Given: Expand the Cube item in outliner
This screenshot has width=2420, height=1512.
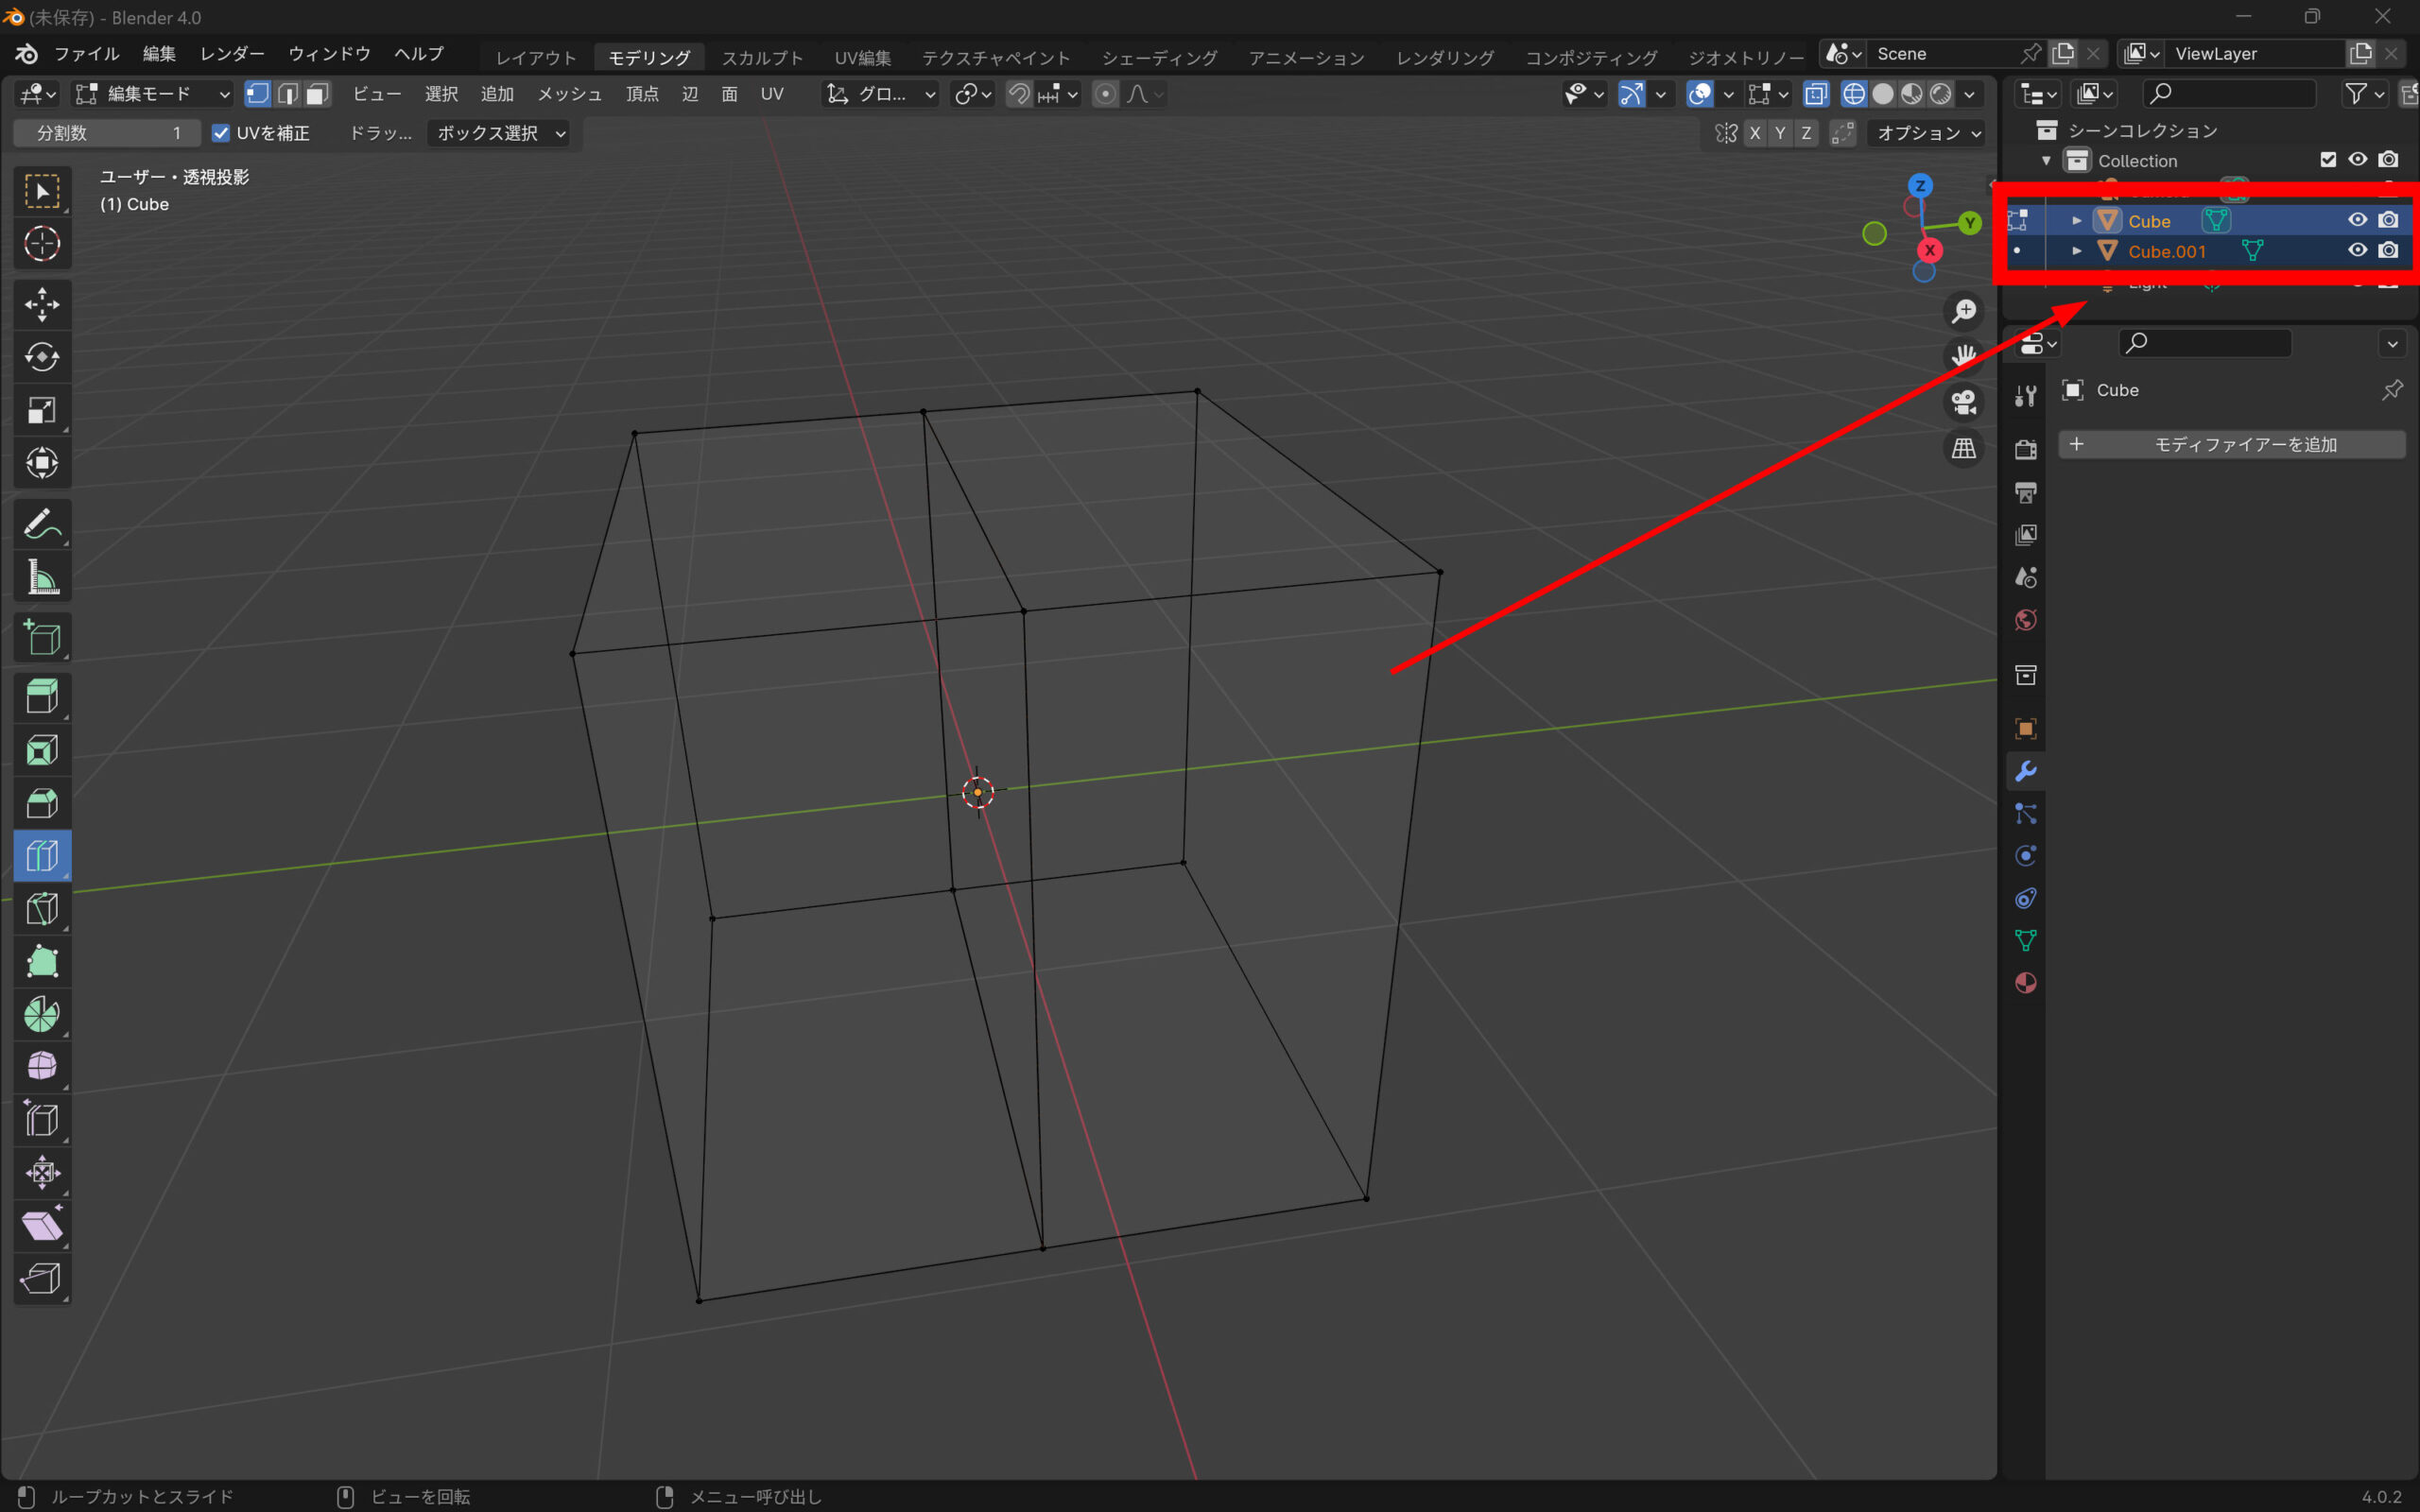Looking at the screenshot, I should 2076,221.
